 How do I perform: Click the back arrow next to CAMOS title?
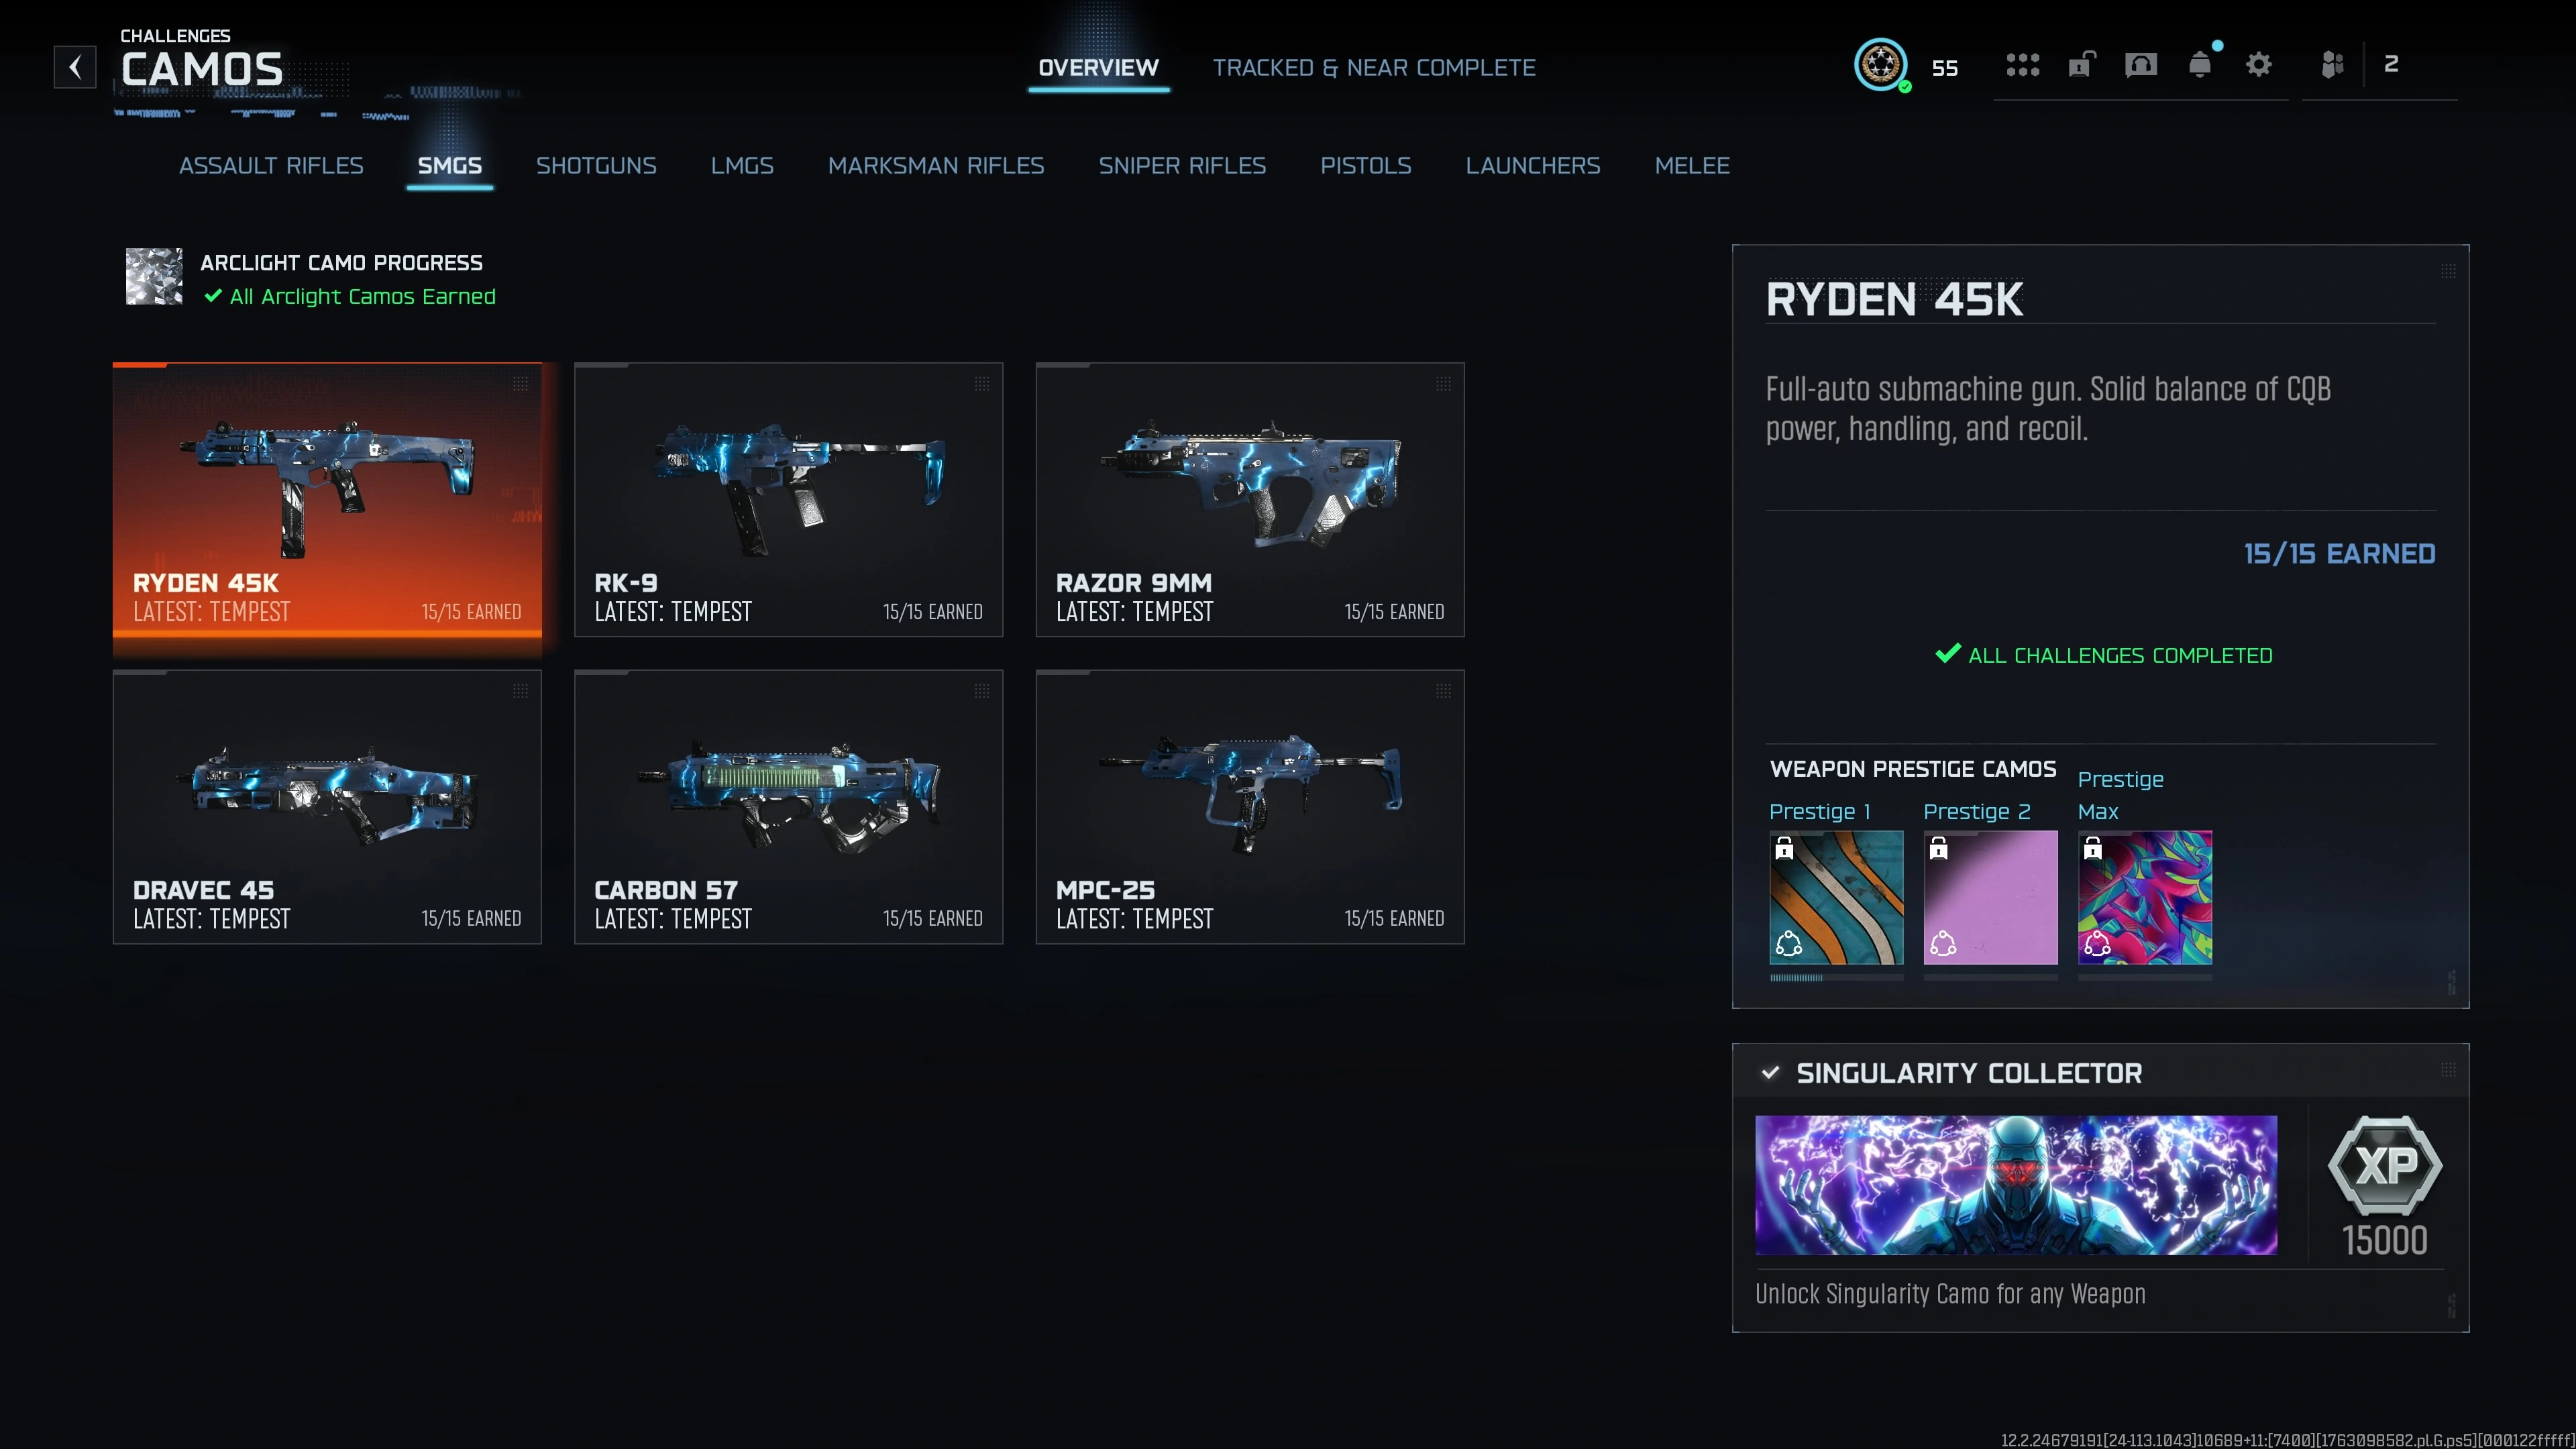(75, 66)
